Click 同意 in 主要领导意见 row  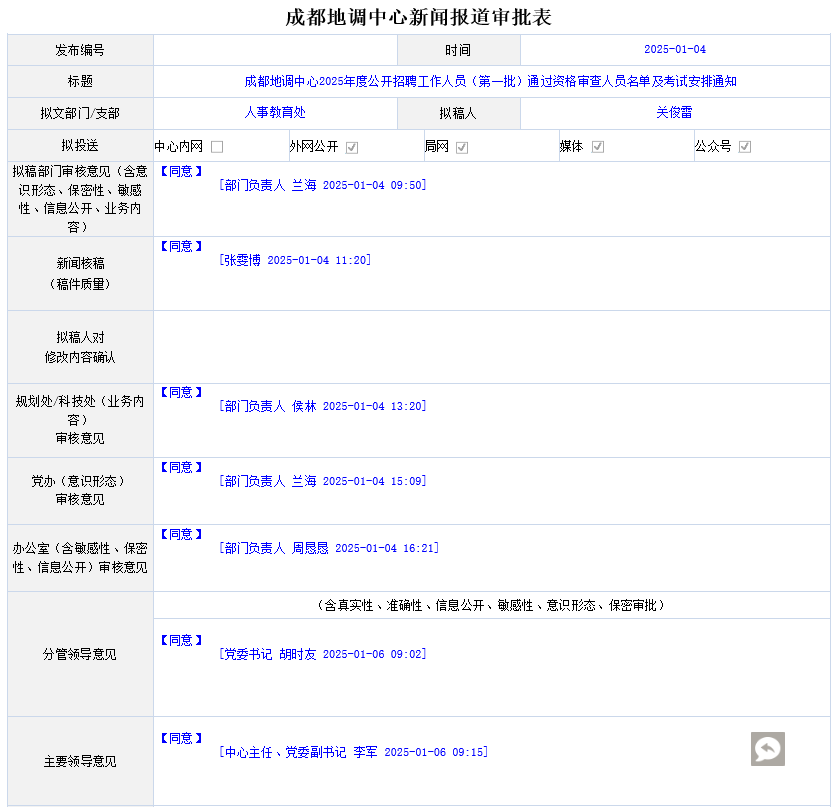coord(181,738)
